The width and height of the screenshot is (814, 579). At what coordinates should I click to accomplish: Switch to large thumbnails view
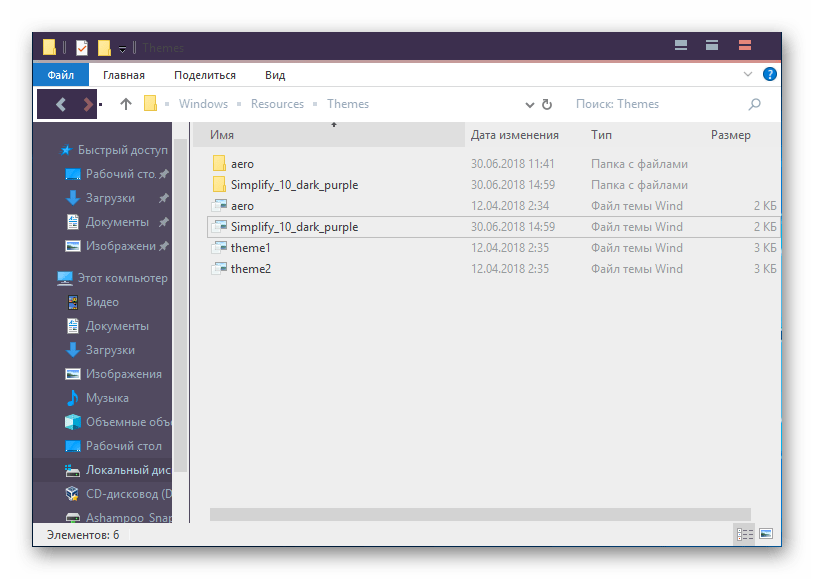coord(766,534)
